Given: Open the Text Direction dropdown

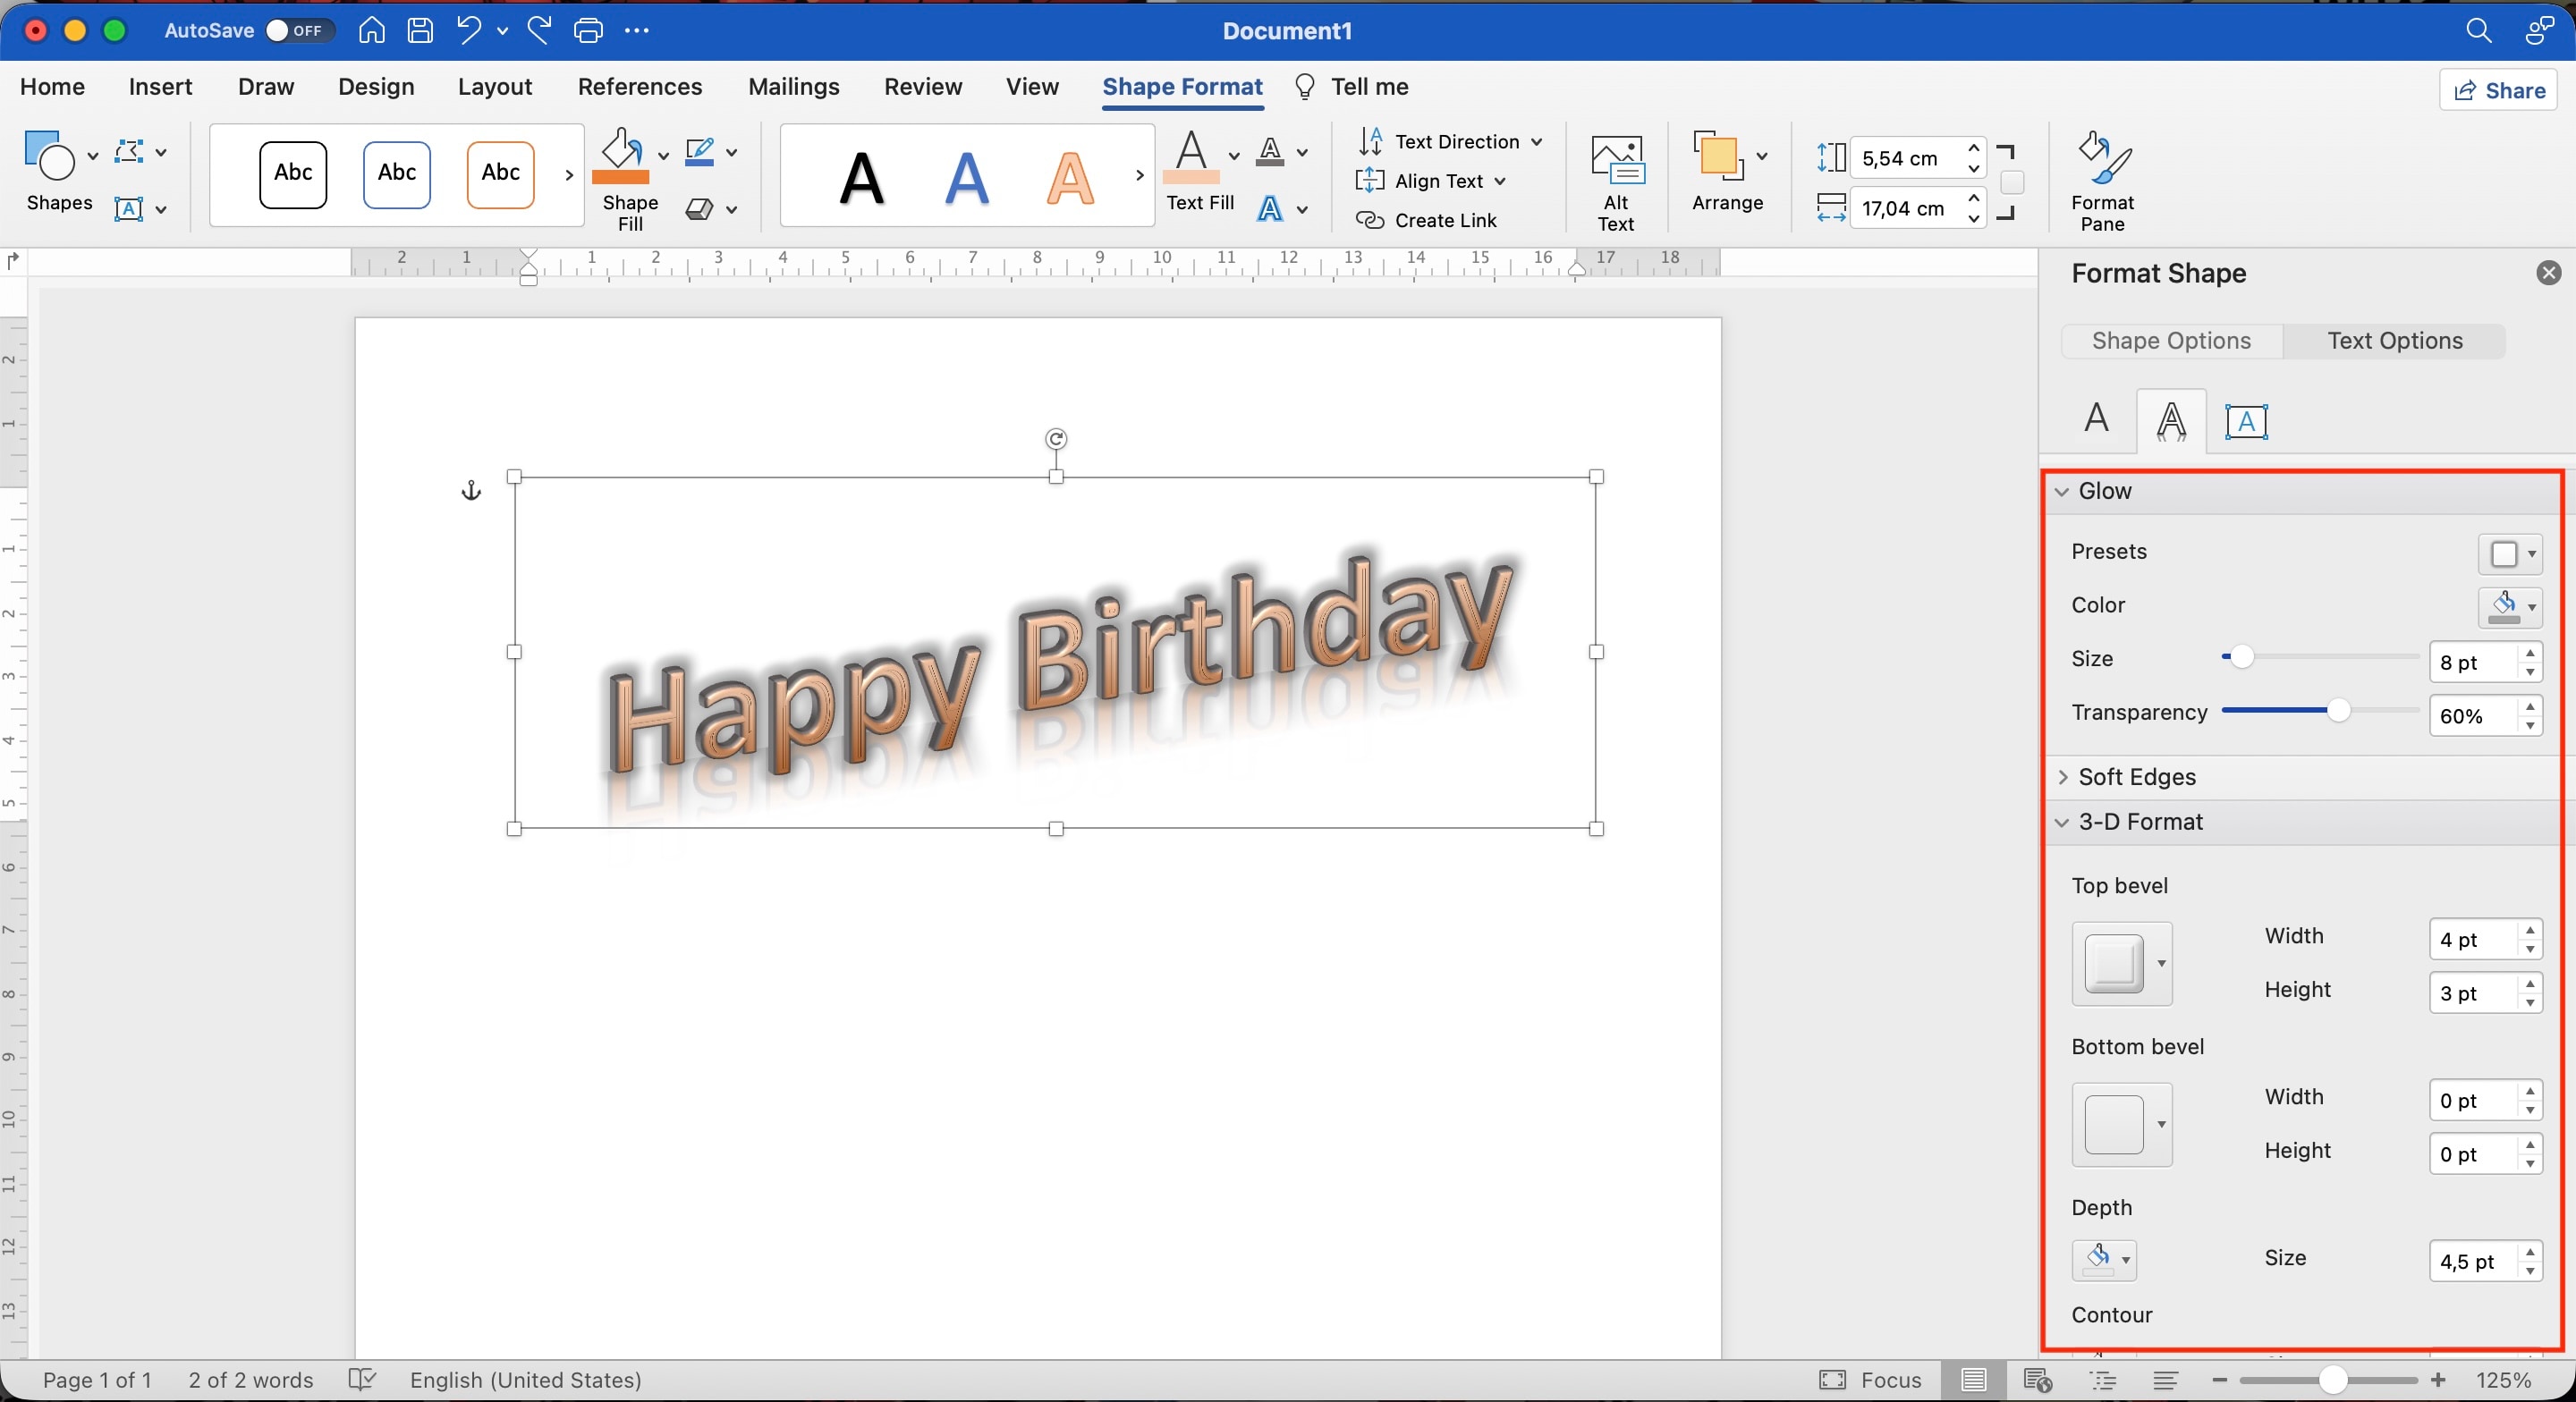Looking at the screenshot, I should click(x=1449, y=141).
